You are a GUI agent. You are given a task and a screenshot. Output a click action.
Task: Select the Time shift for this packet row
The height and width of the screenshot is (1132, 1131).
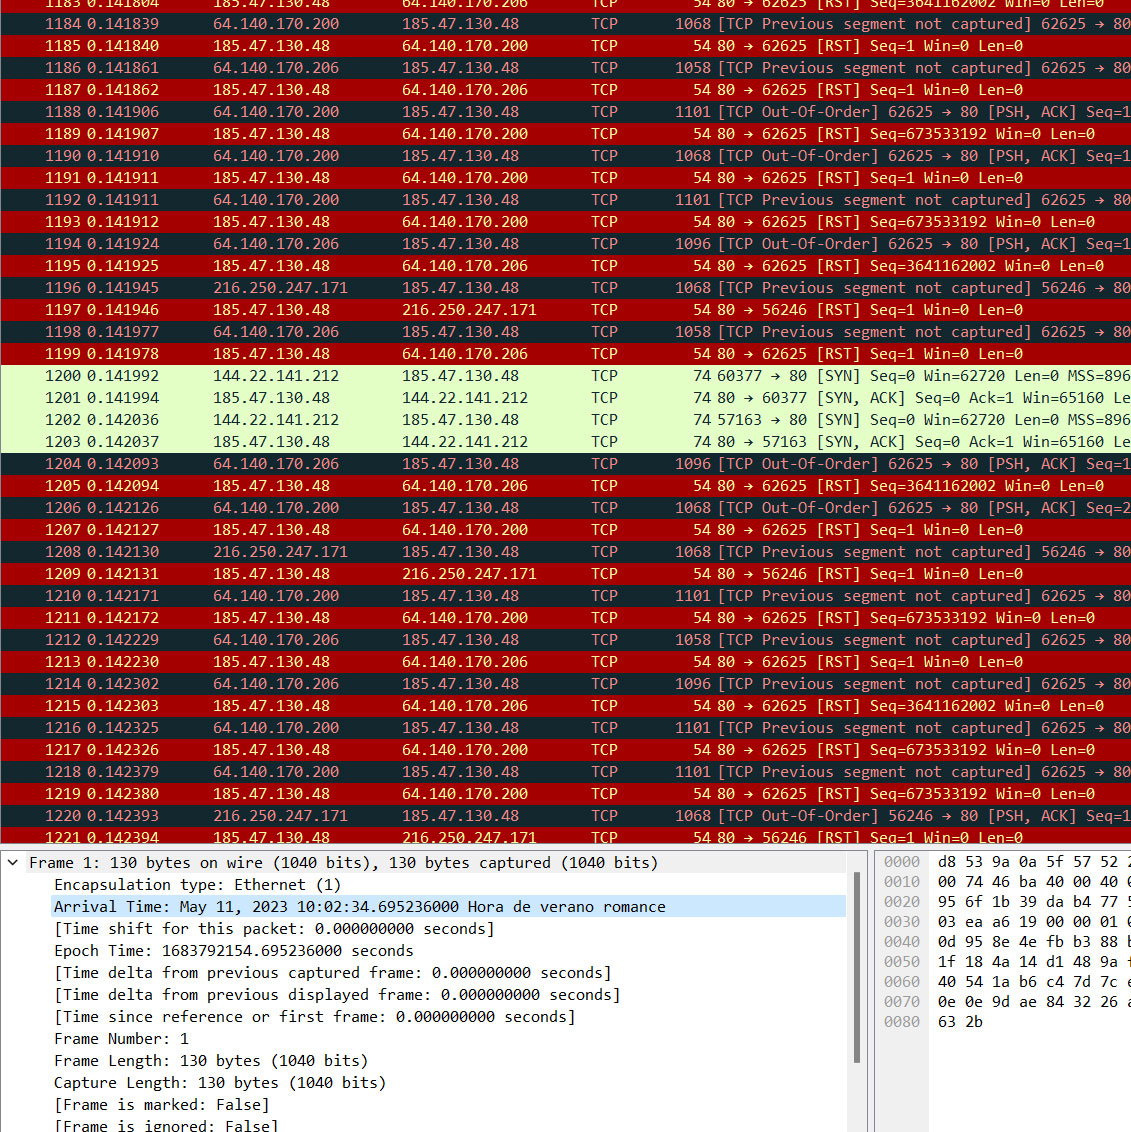(274, 929)
